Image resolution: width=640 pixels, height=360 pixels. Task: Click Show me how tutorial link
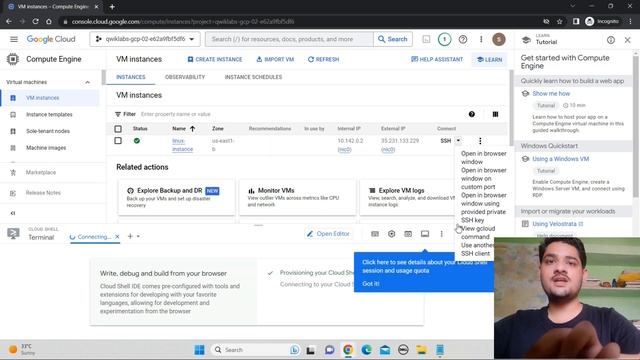(x=551, y=93)
